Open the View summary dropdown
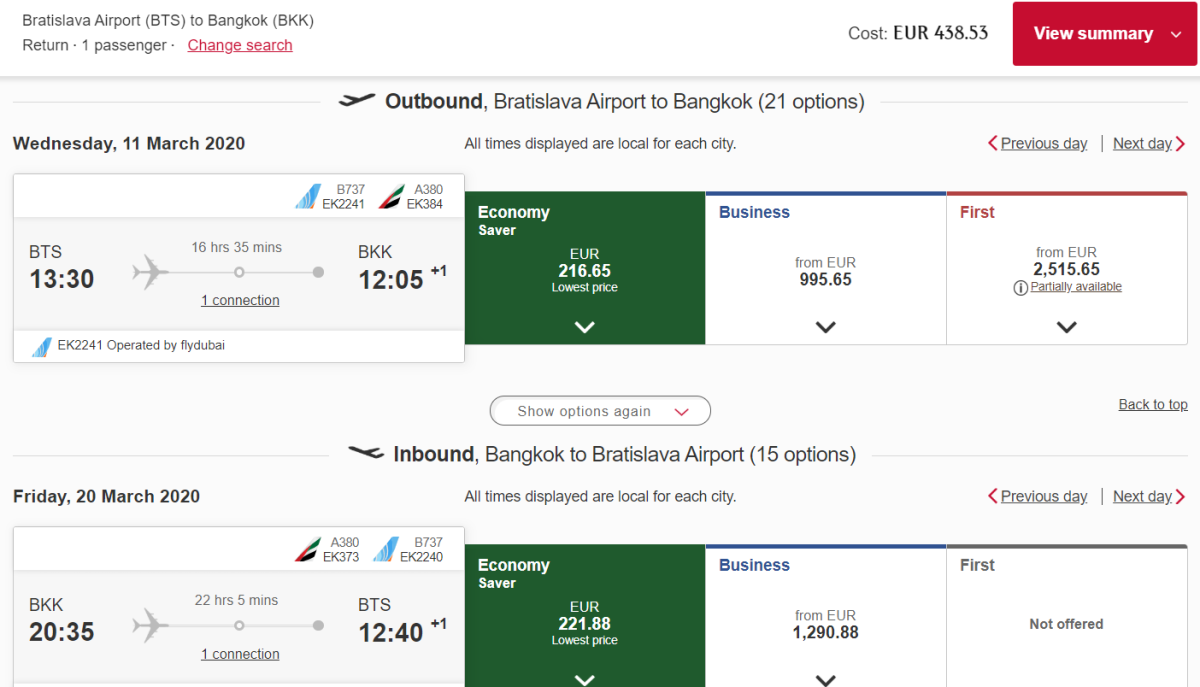 pyautogui.click(x=1104, y=34)
